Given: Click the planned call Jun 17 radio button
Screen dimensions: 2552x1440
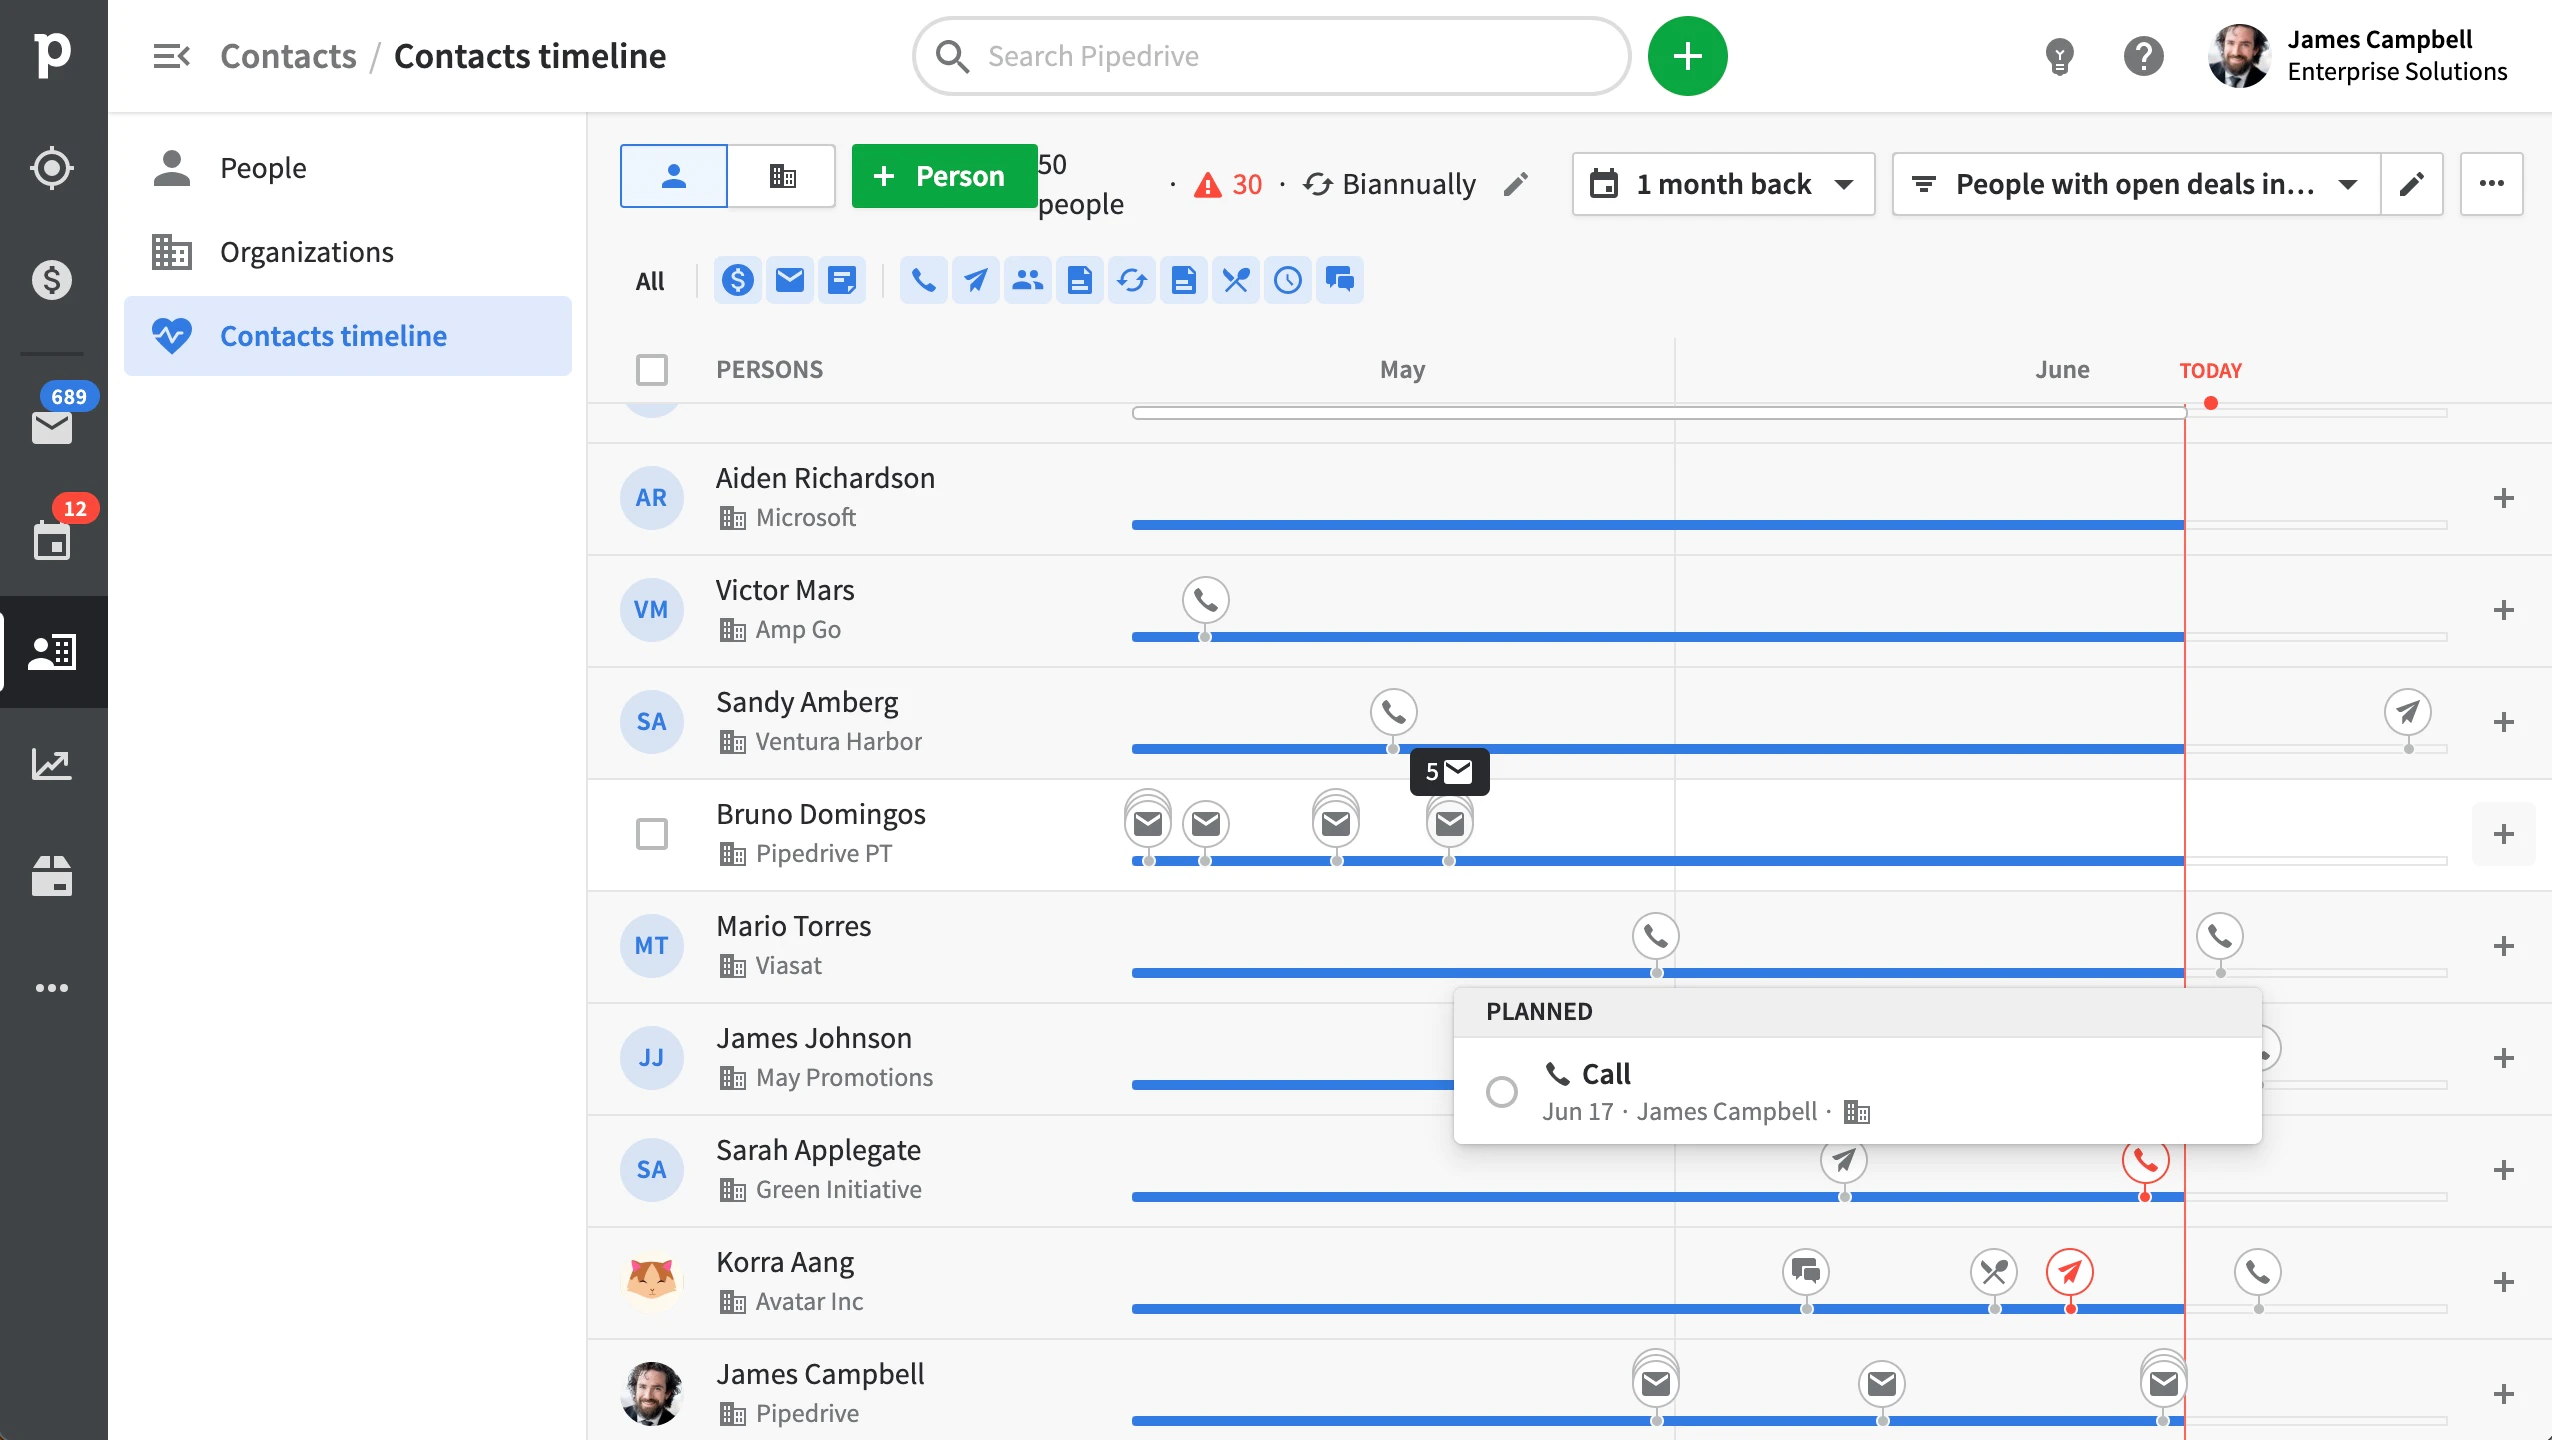Looking at the screenshot, I should tap(1502, 1091).
